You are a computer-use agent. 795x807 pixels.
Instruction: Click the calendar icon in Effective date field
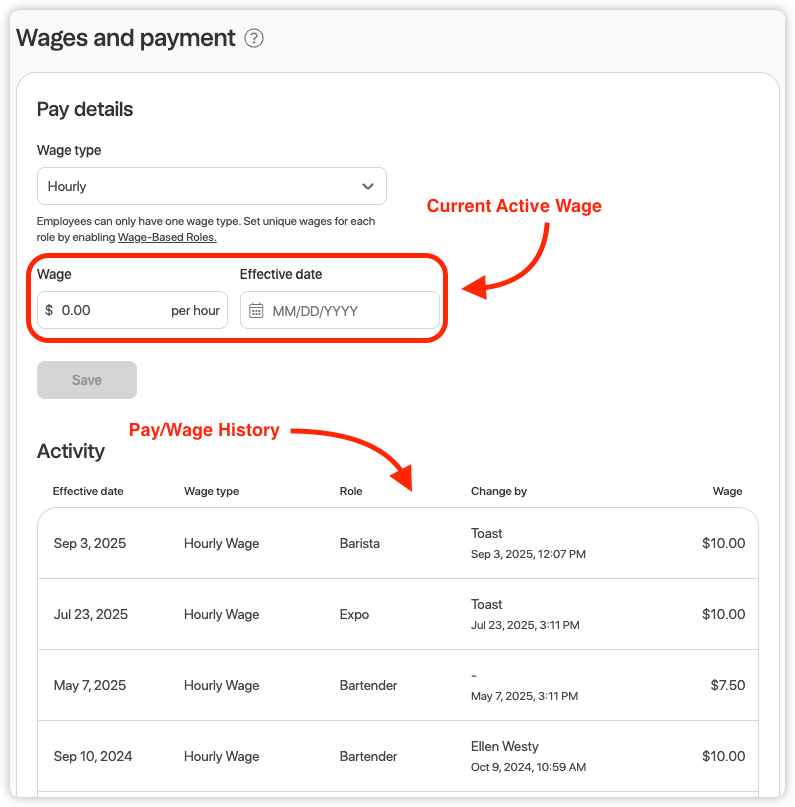(x=256, y=311)
